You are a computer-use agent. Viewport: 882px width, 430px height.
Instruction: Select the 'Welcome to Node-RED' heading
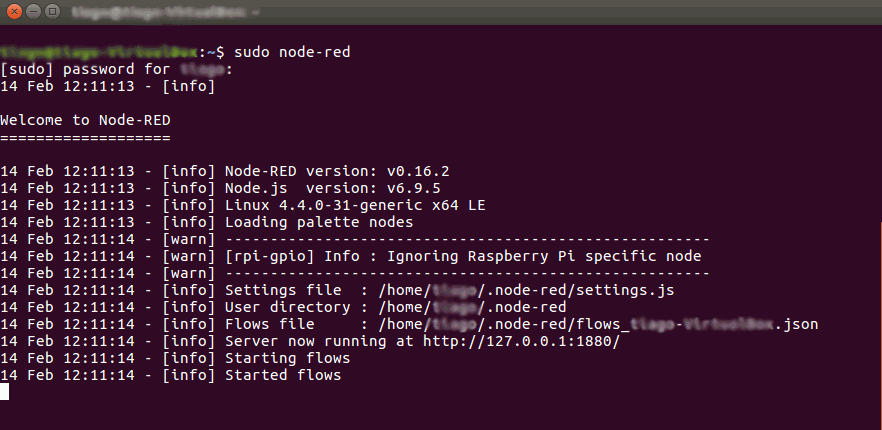pyautogui.click(x=85, y=120)
